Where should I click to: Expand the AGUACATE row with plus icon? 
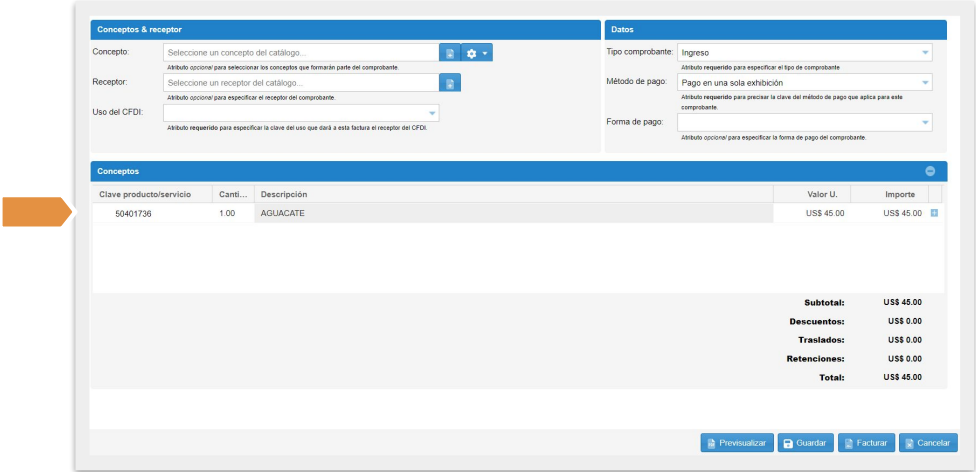(935, 213)
